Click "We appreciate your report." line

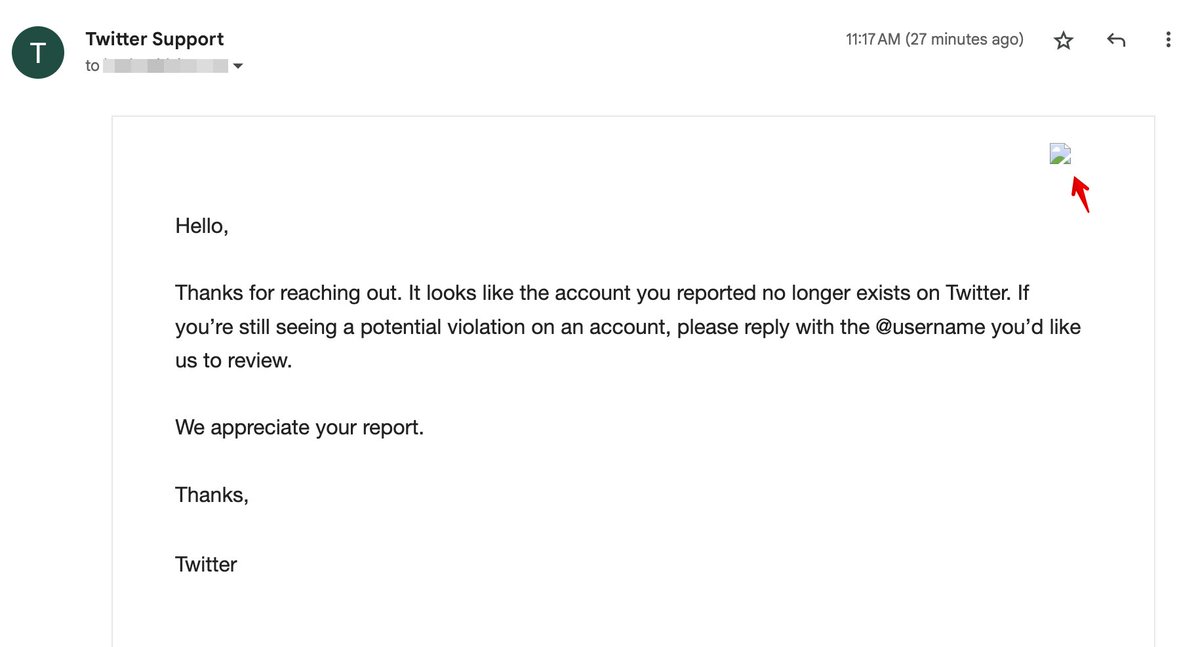[299, 428]
